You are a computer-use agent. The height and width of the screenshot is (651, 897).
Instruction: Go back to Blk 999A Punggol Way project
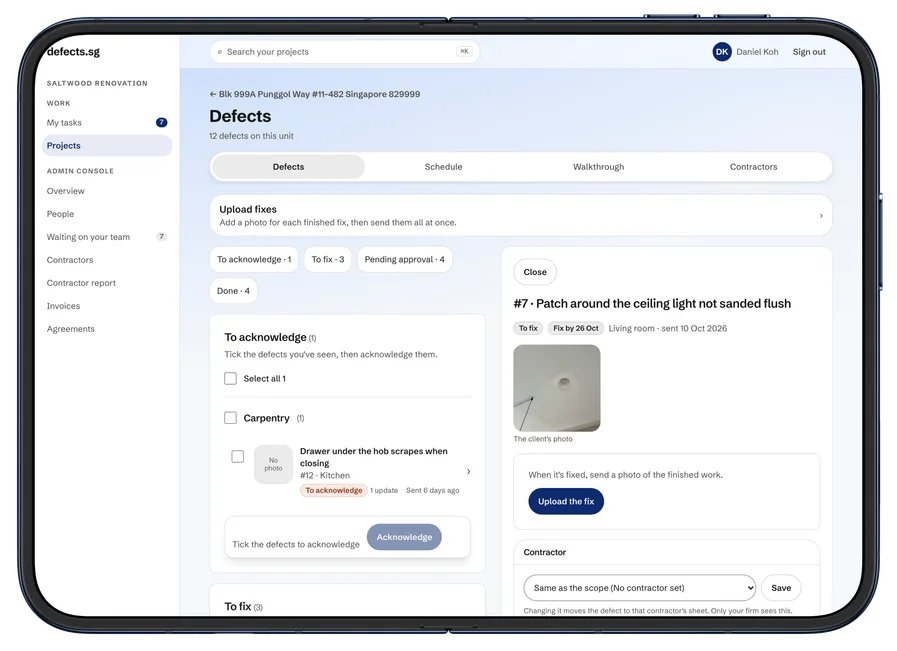(x=315, y=94)
